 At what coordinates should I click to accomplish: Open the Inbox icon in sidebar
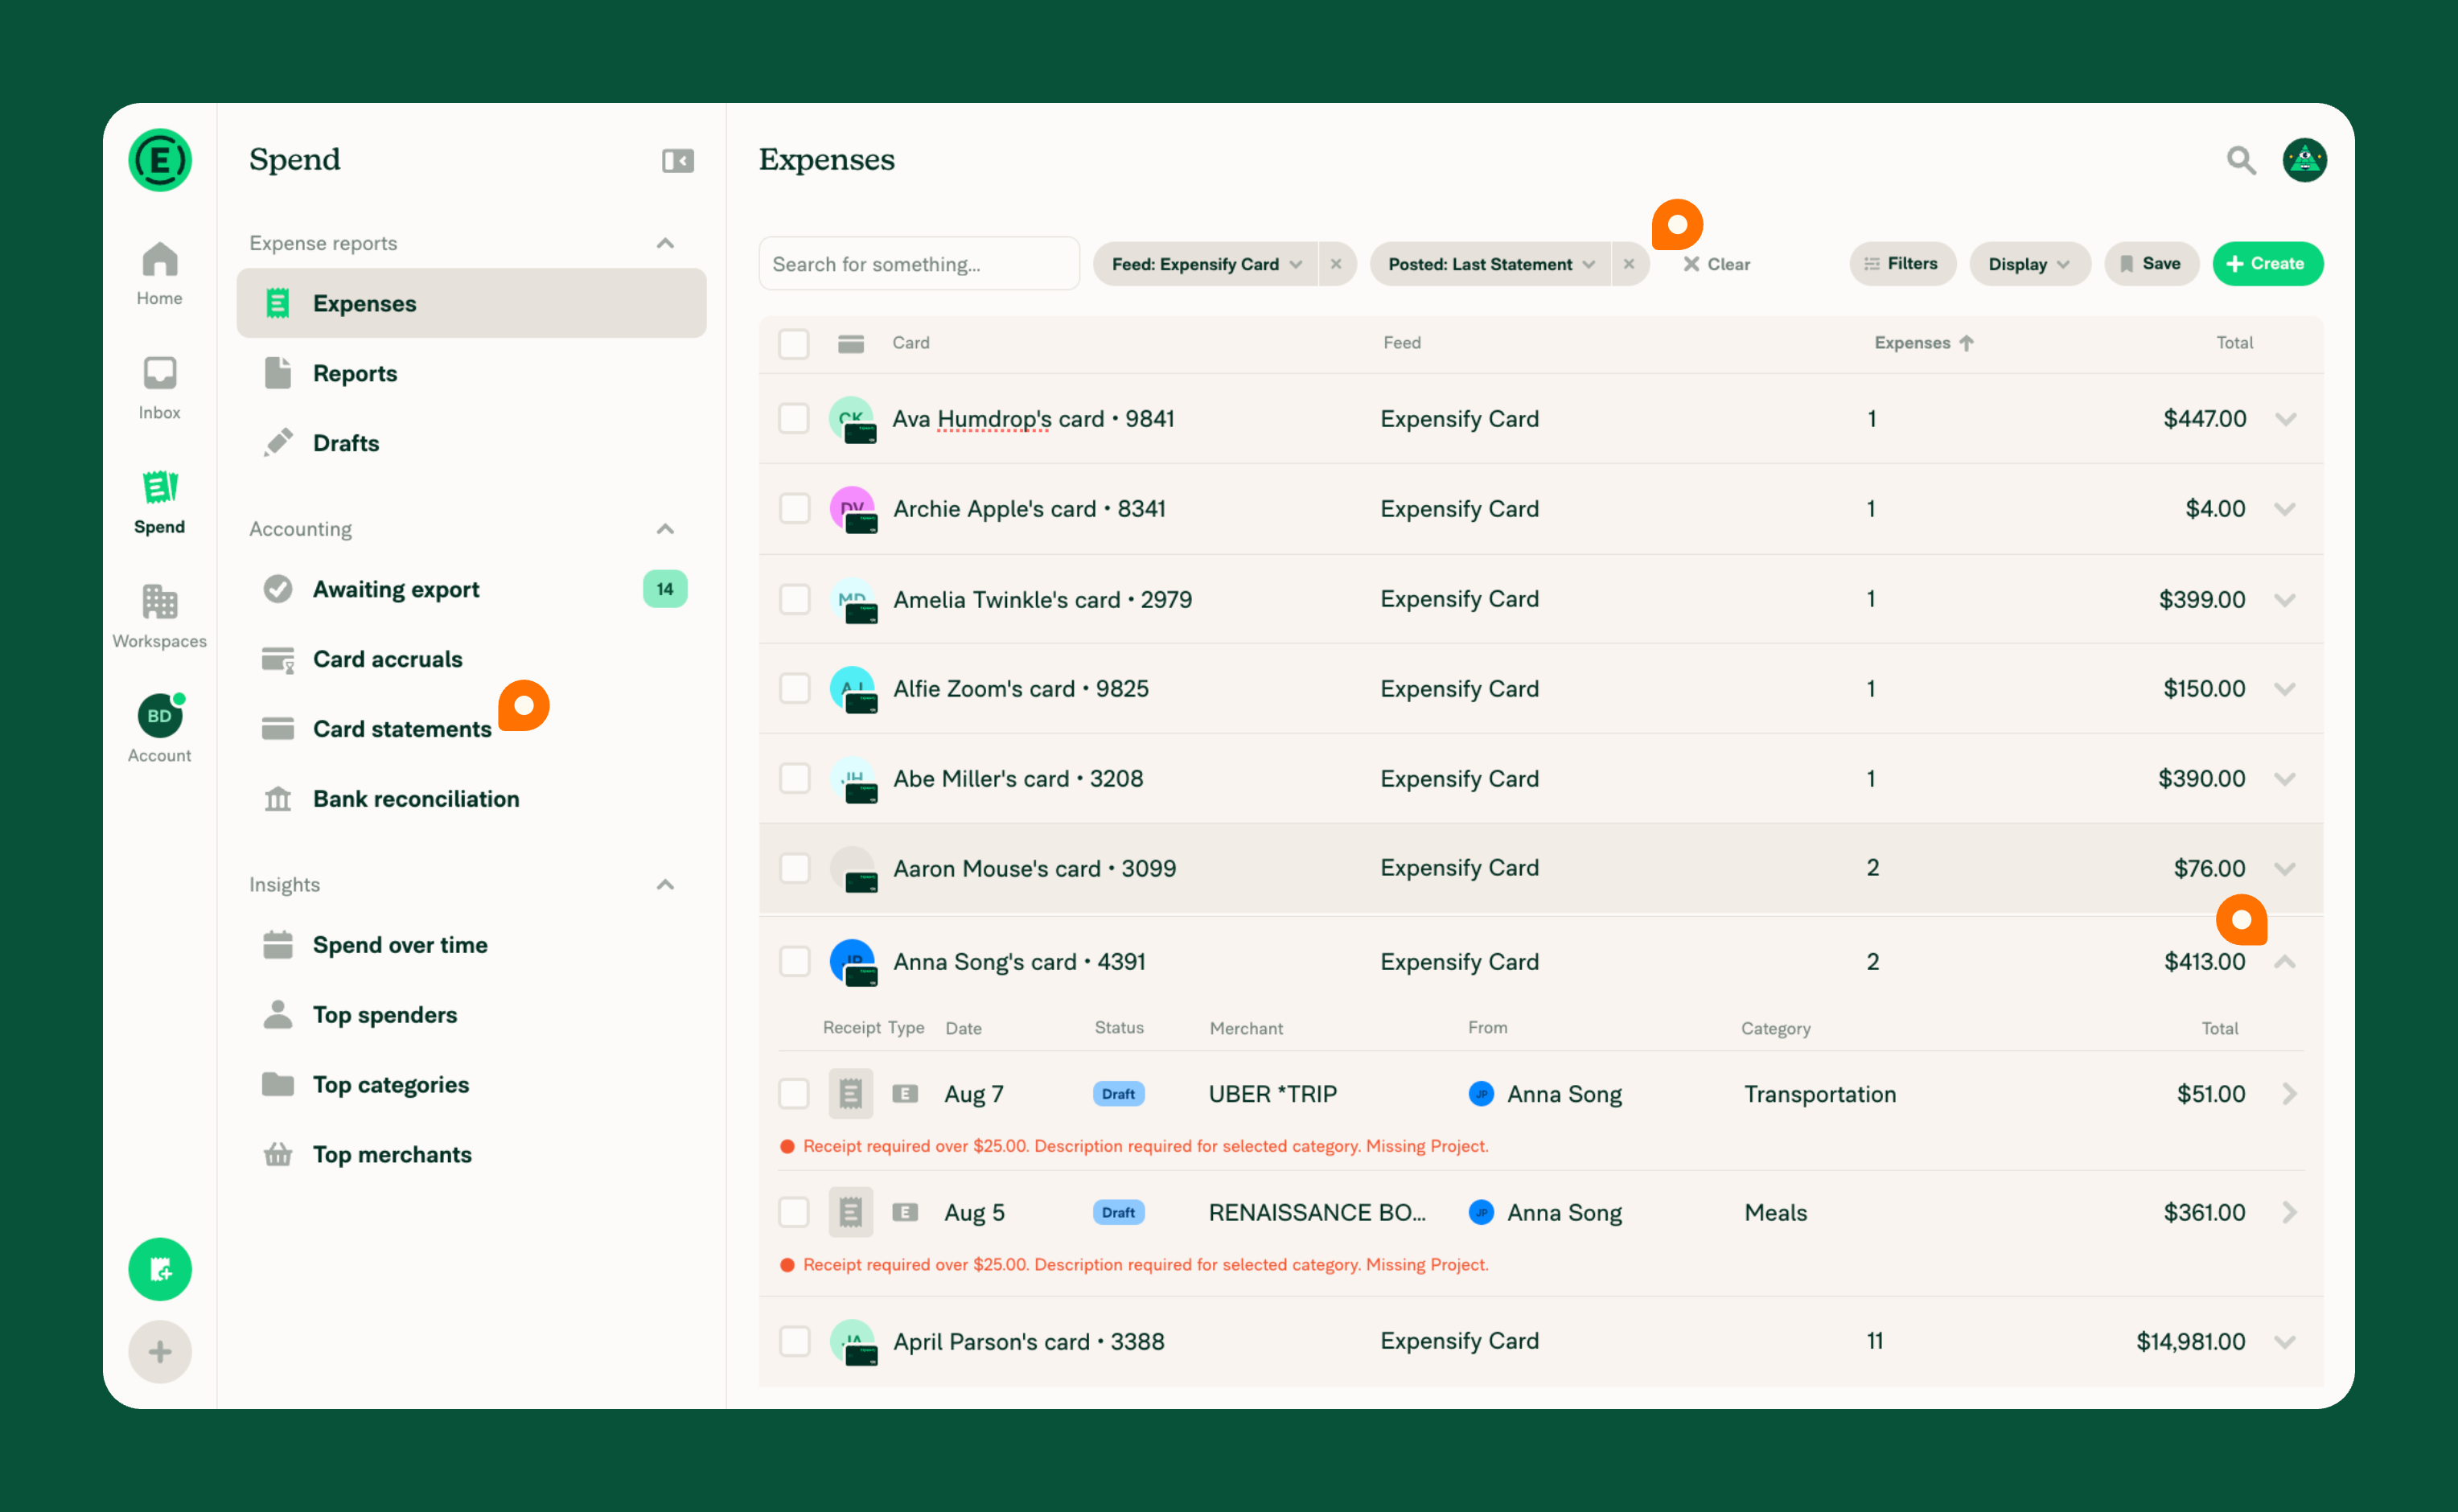click(x=160, y=373)
